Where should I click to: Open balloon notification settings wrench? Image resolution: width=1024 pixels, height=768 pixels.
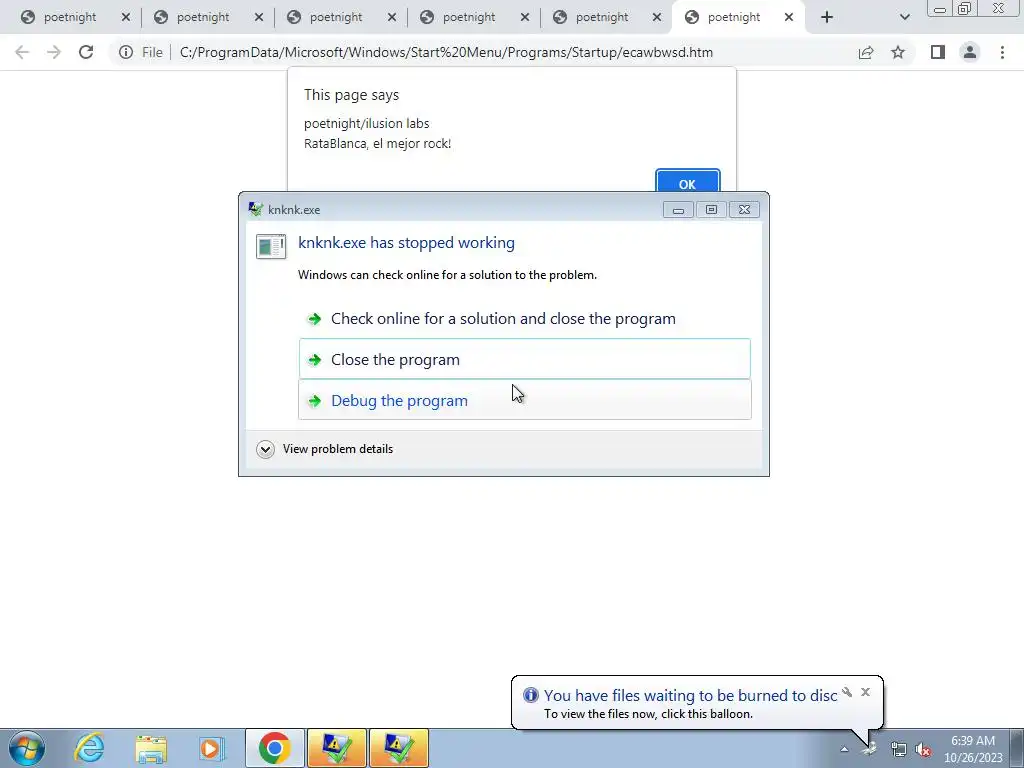coord(847,692)
